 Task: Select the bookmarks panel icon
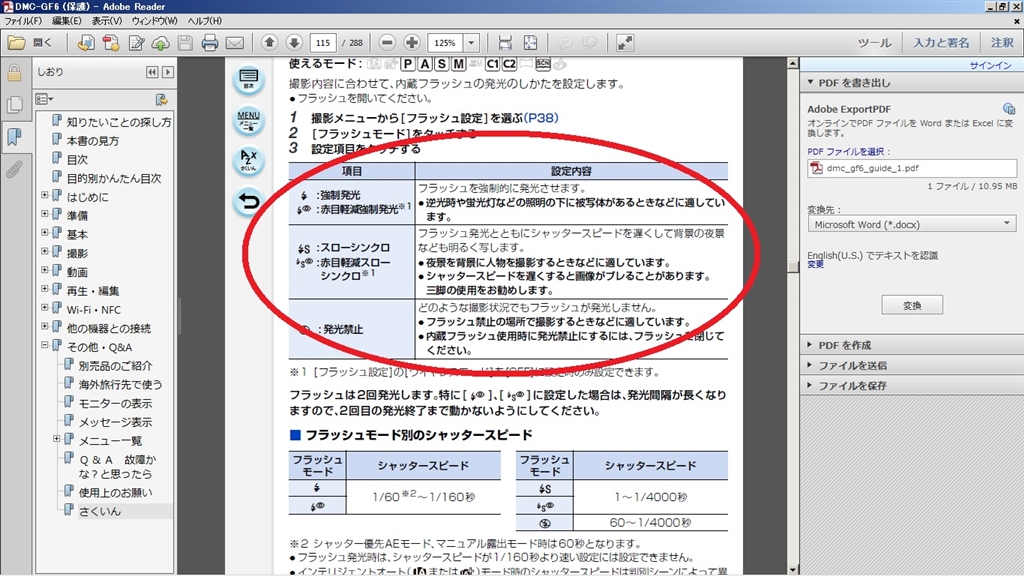point(14,136)
